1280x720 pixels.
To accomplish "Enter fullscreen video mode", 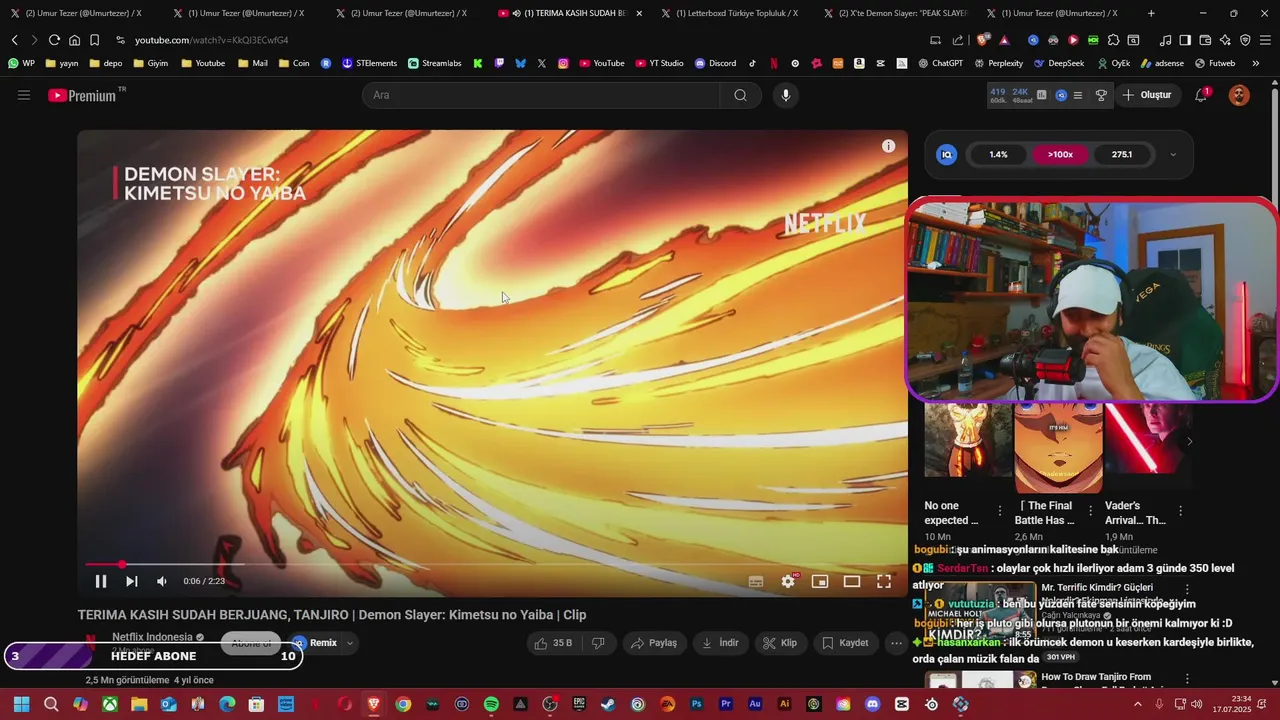I will [884, 581].
